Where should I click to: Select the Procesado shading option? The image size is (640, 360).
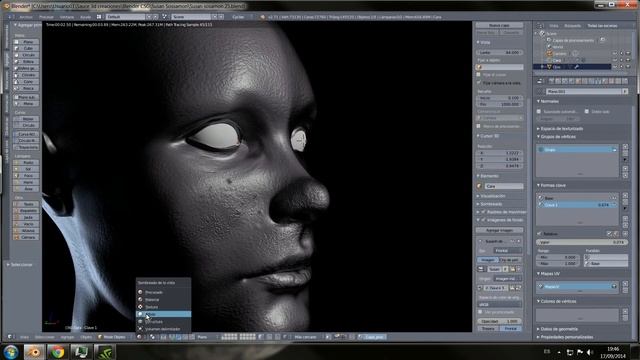click(163, 292)
